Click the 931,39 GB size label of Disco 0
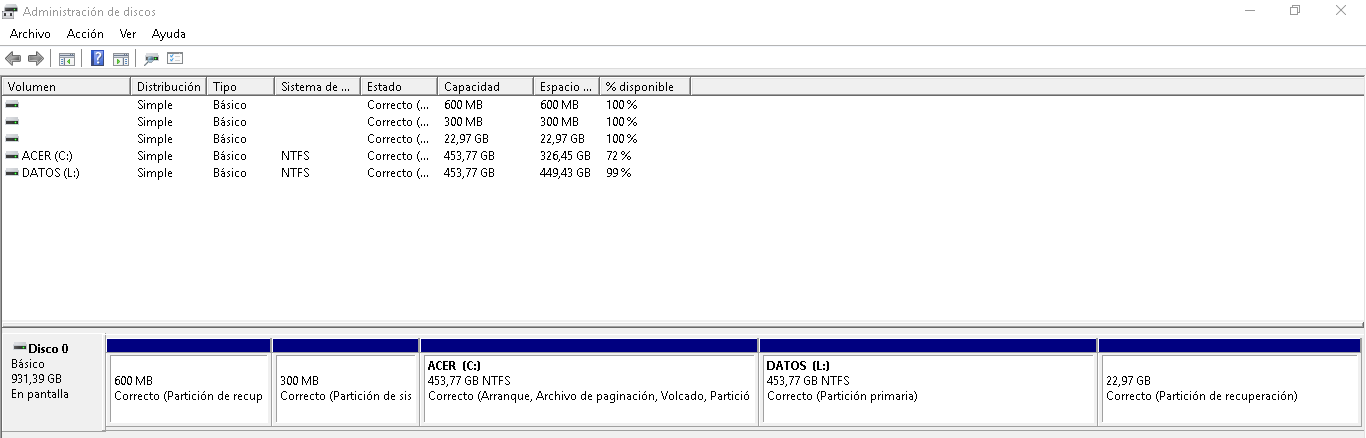Viewport: 1366px width, 438px height. tap(36, 379)
